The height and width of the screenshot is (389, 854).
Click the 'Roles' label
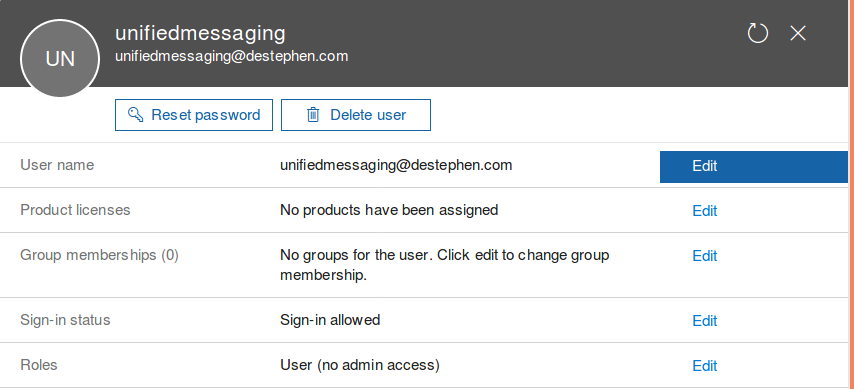39,364
